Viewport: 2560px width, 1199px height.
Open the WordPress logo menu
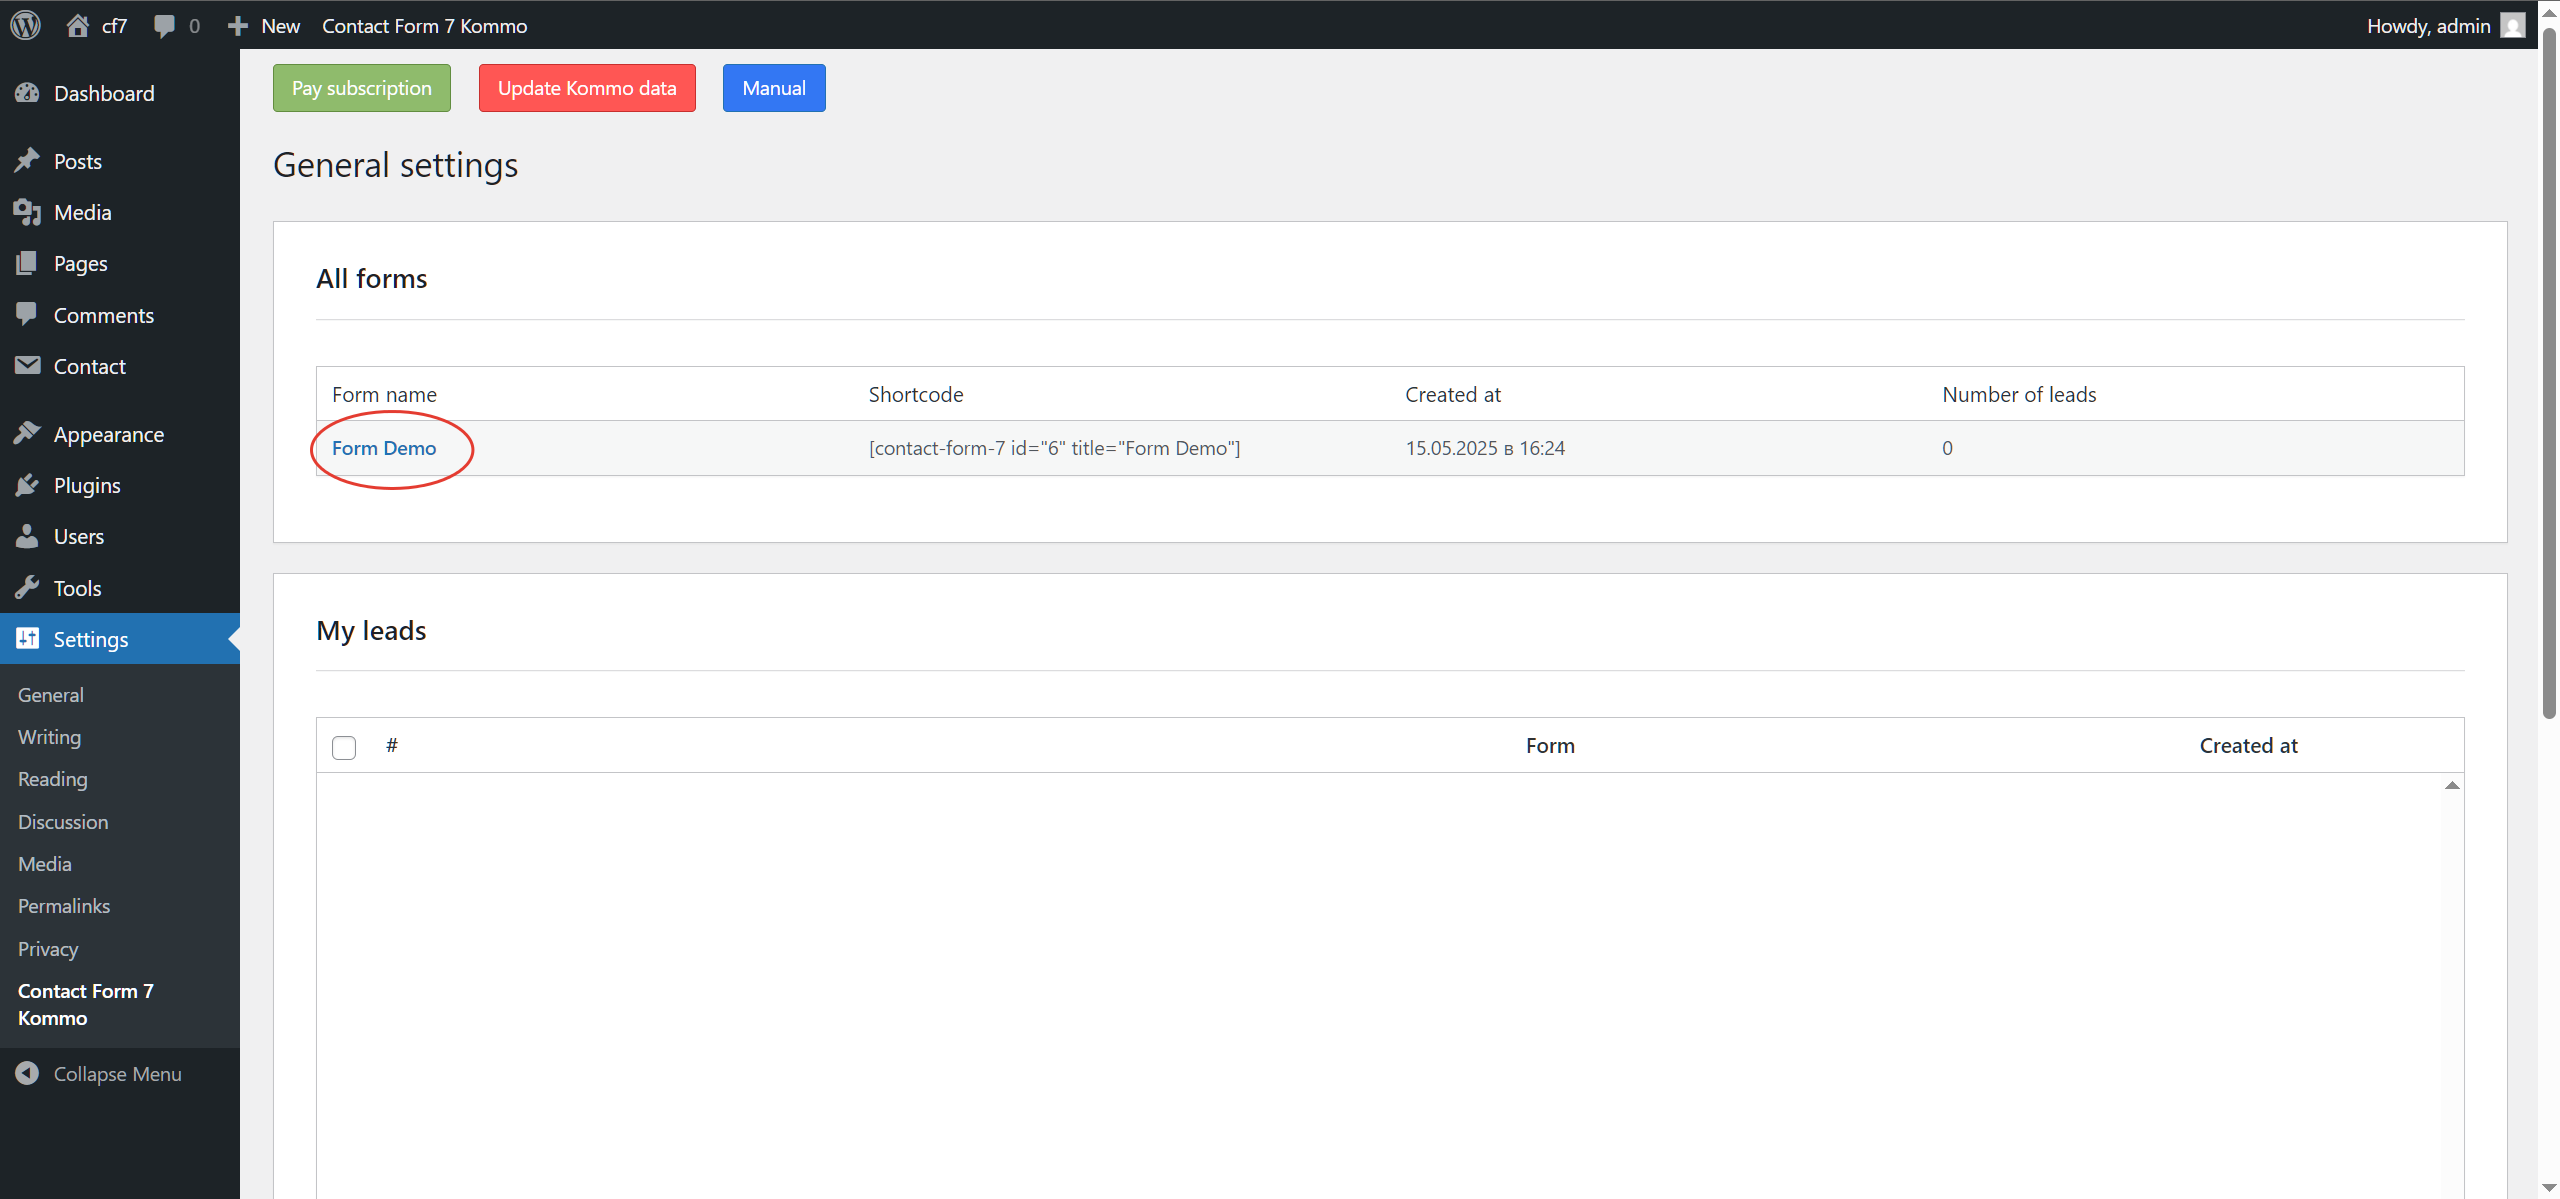[x=25, y=25]
